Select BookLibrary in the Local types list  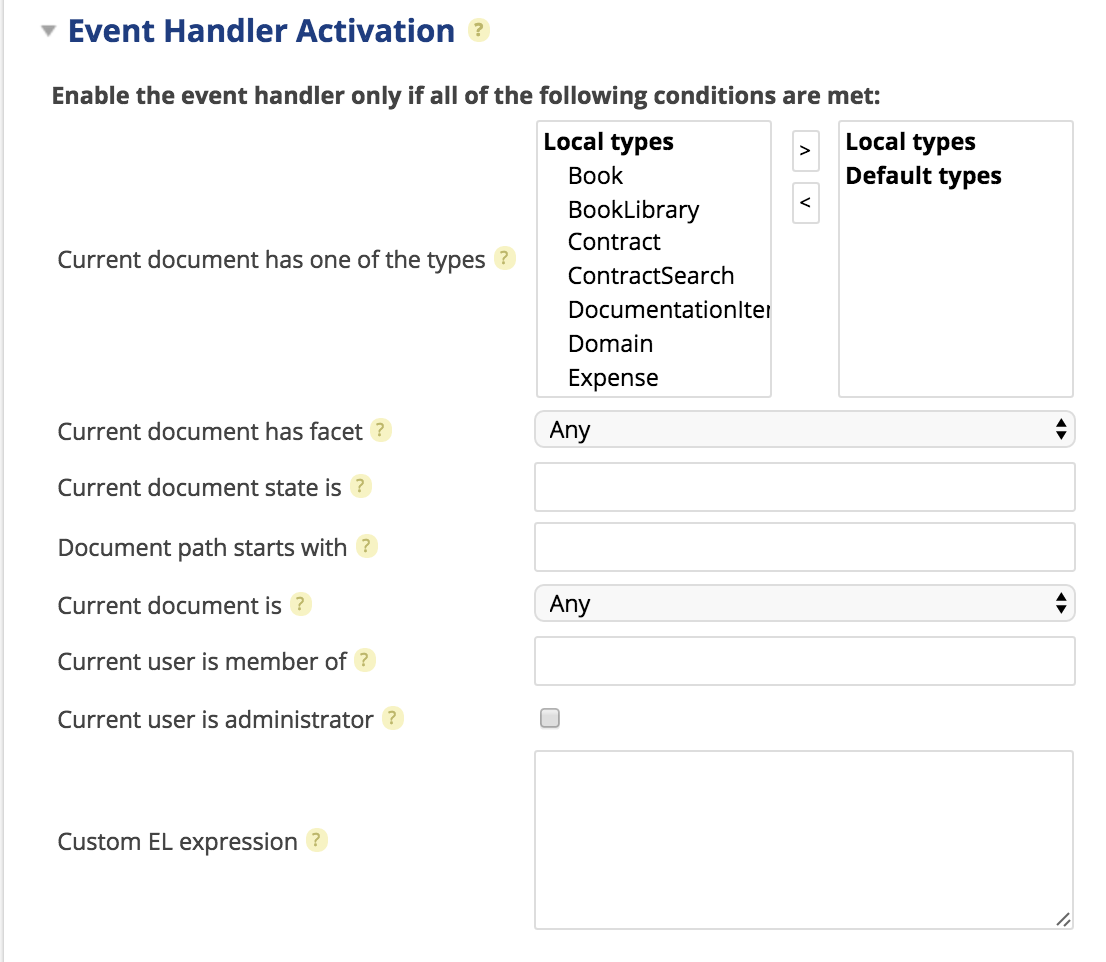pyautogui.click(x=632, y=209)
